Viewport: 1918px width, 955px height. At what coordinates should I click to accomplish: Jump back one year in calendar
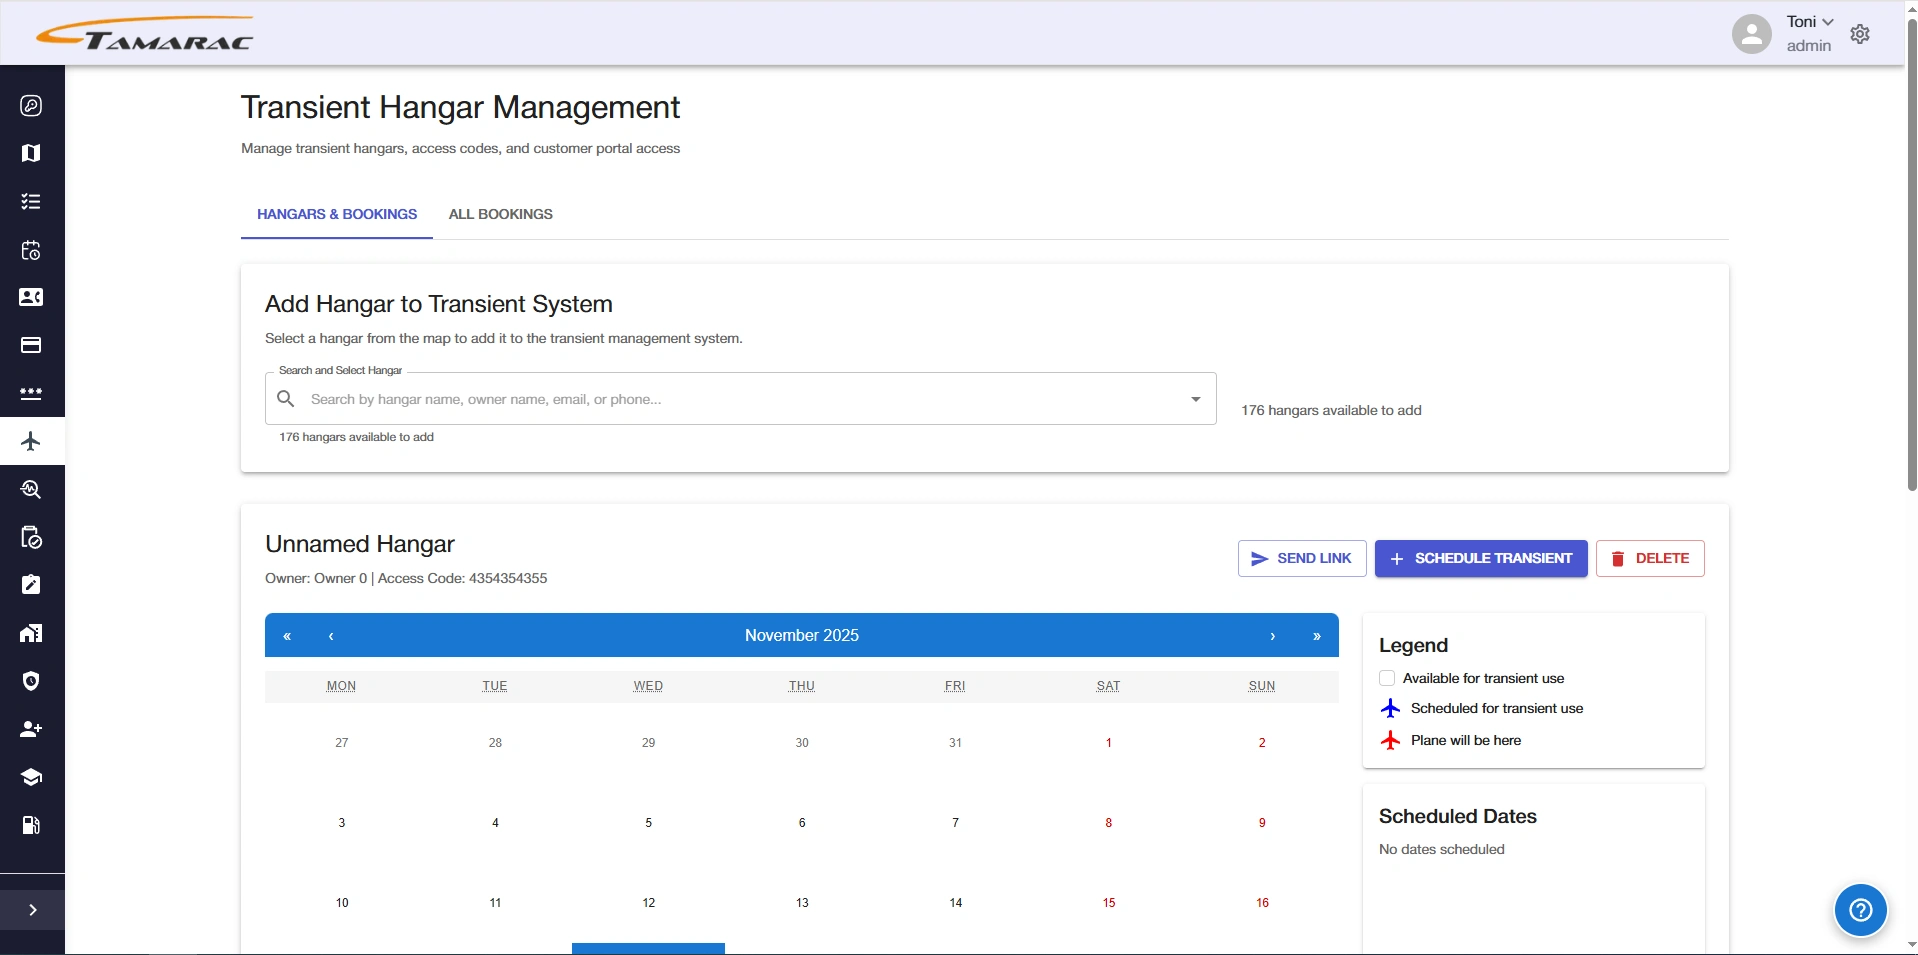tap(287, 636)
